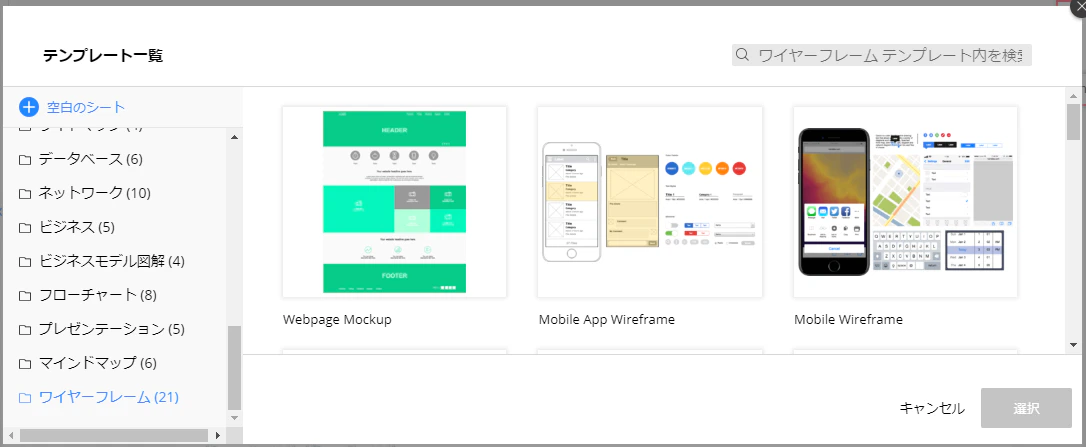Select the ワイヤーフレーム (21) category
Image resolution: width=1086 pixels, height=447 pixels.
tap(109, 397)
